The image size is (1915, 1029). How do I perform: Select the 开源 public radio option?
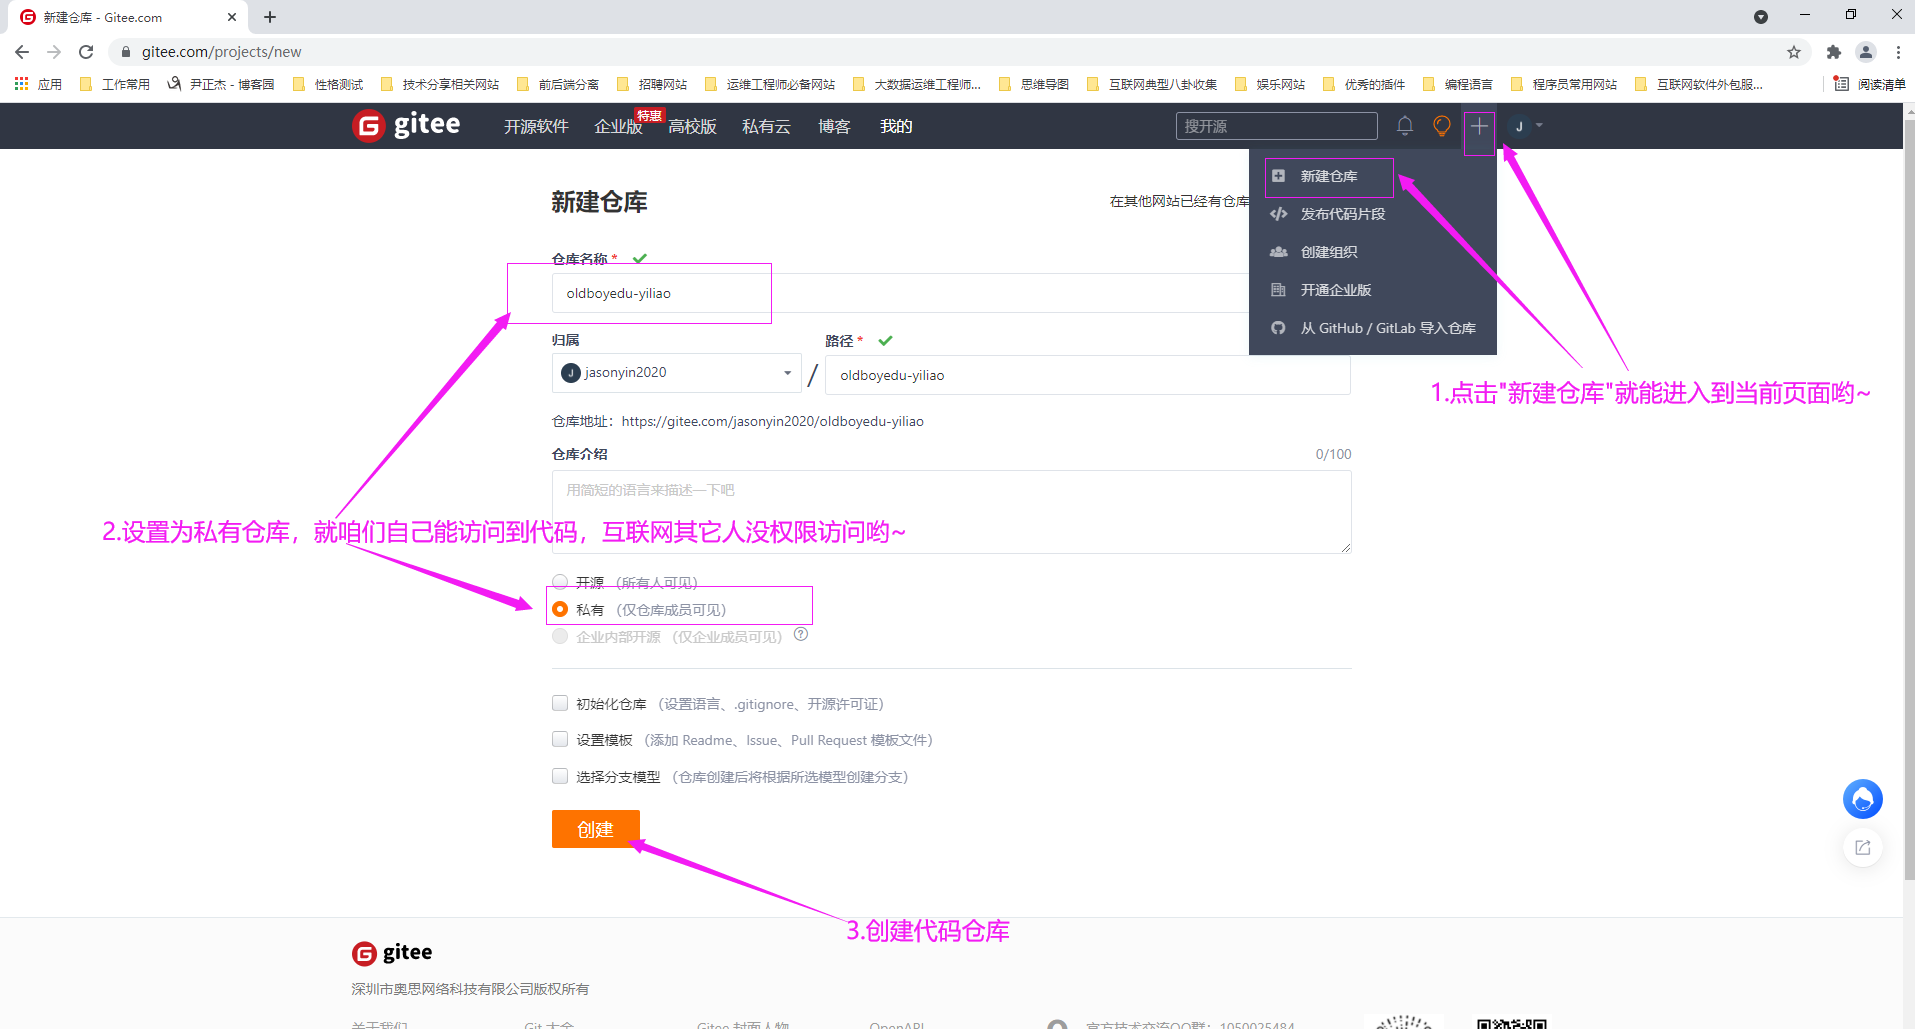pyautogui.click(x=560, y=582)
